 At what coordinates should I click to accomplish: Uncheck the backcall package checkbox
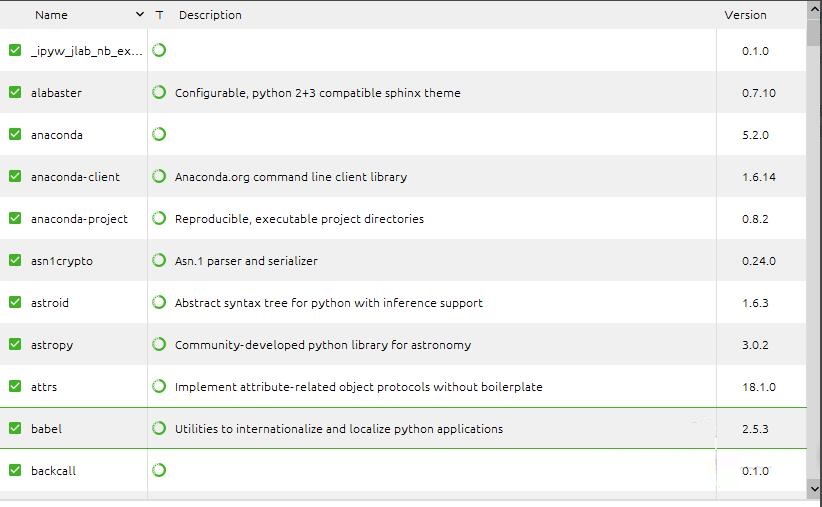click(15, 470)
